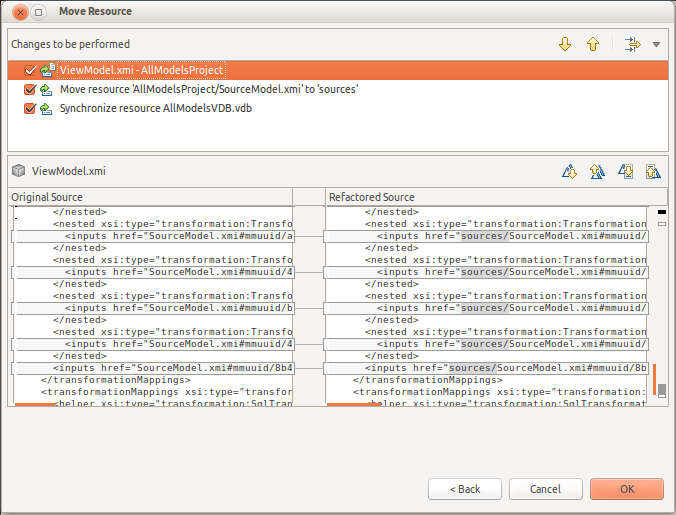Screen dimensions: 676x515
Task: Go back with the < Back button
Action: [x=465, y=489]
